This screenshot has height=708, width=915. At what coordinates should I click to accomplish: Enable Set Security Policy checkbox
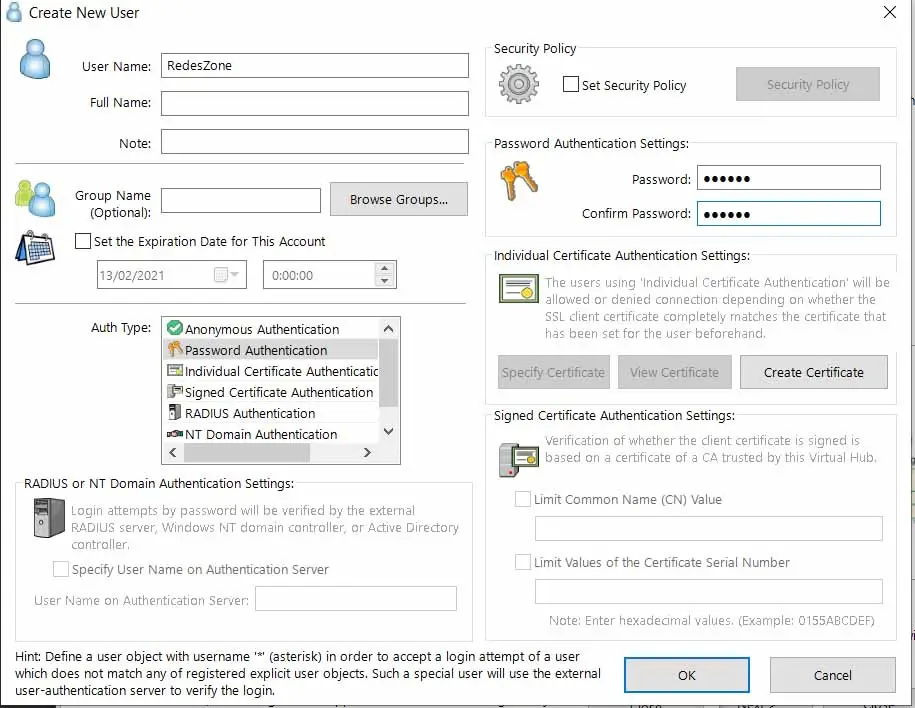(x=571, y=84)
